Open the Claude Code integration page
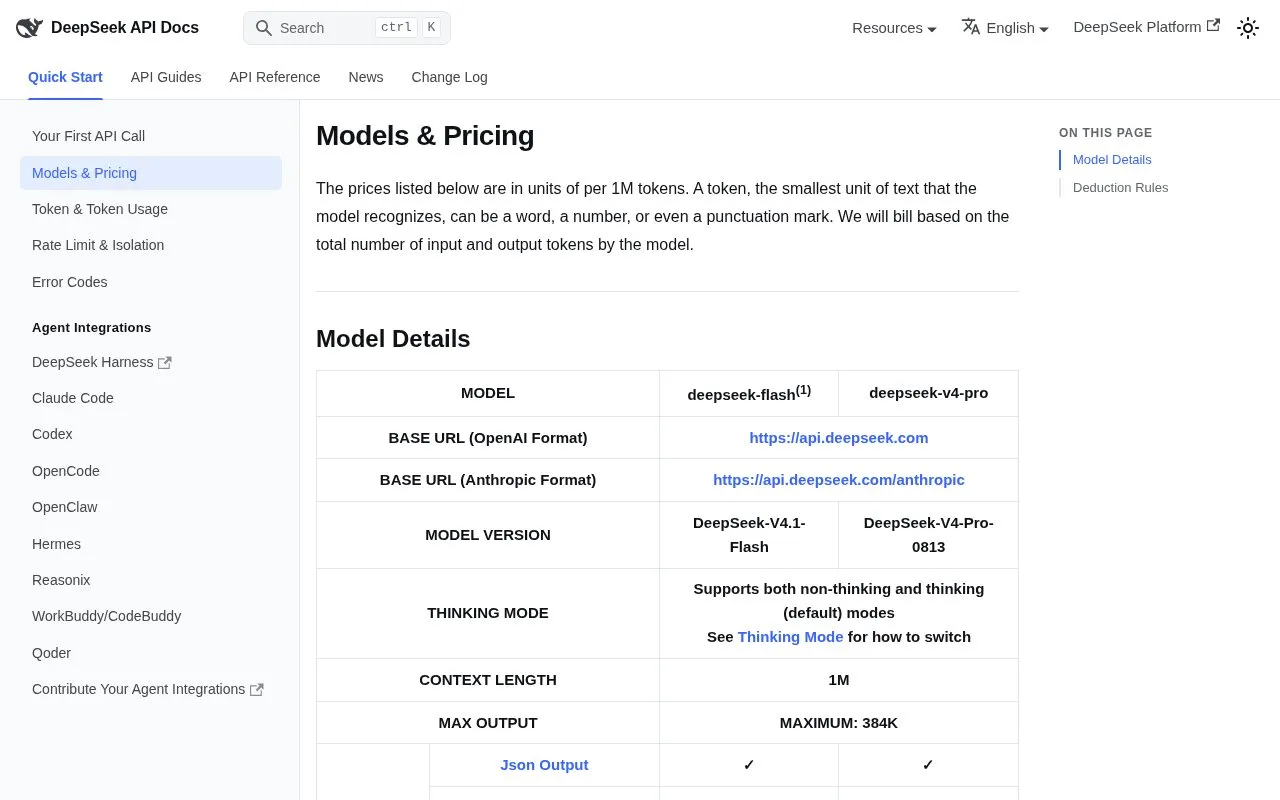This screenshot has height=800, width=1280. pos(151,398)
